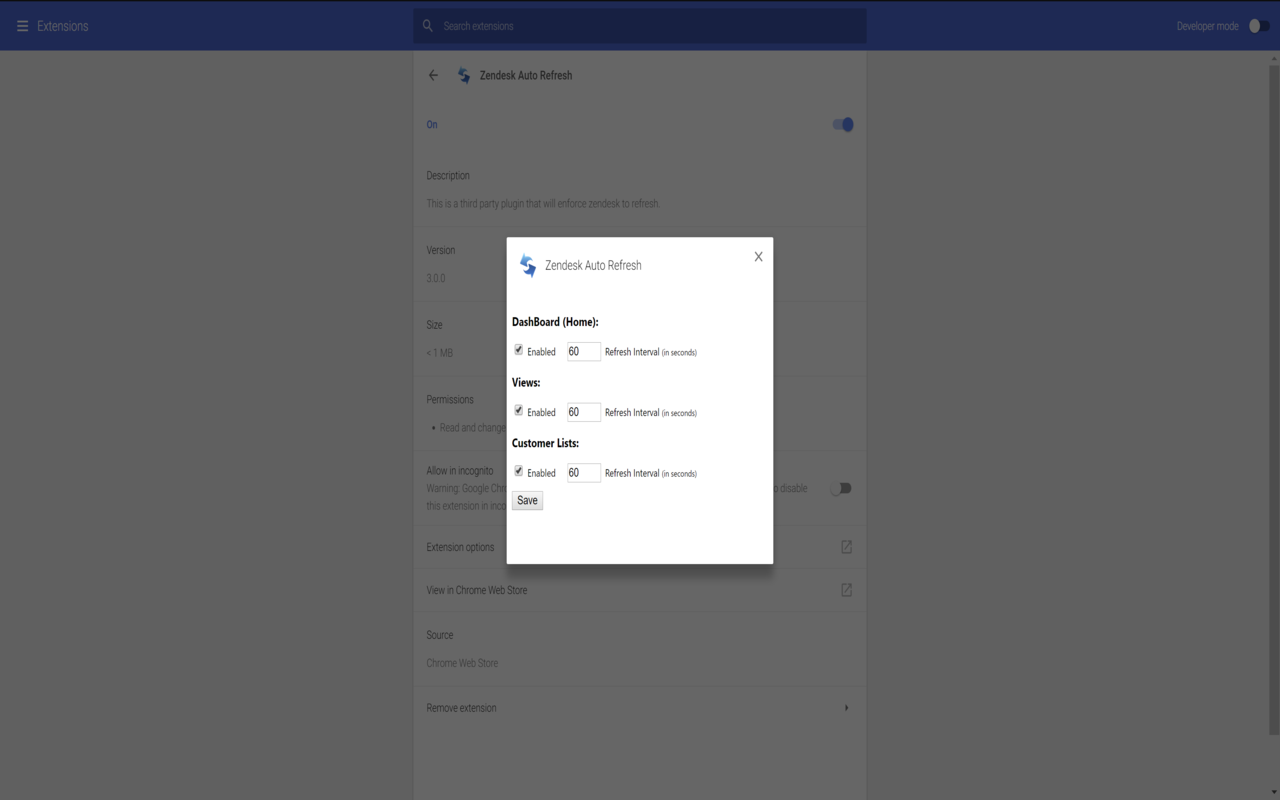This screenshot has height=800, width=1280.
Task: Go back using the arrow icon
Action: tap(433, 75)
